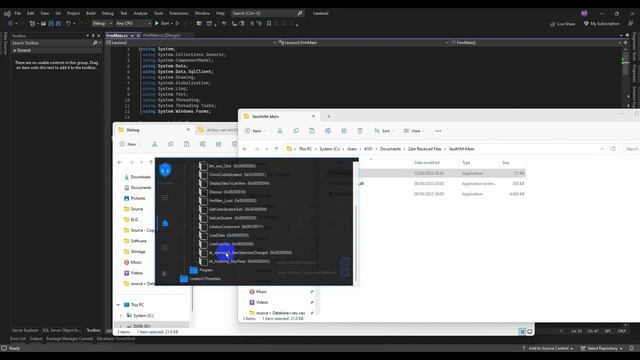Click the Back arrow in VaultVM-Main Explorer
The height and width of the screenshot is (360, 640).
245,149
